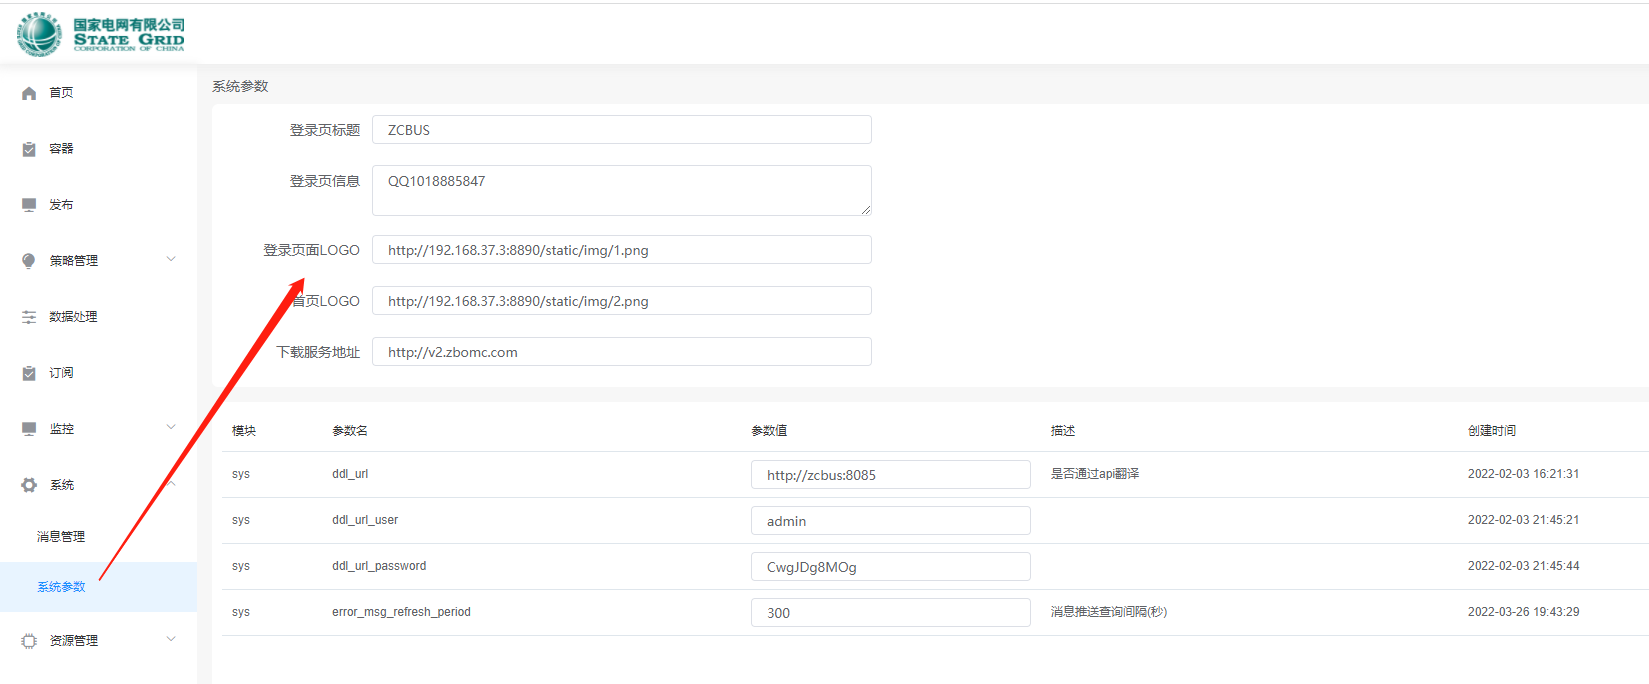
Task: Expand the 资源管理 menu chevron
Action: (x=171, y=640)
